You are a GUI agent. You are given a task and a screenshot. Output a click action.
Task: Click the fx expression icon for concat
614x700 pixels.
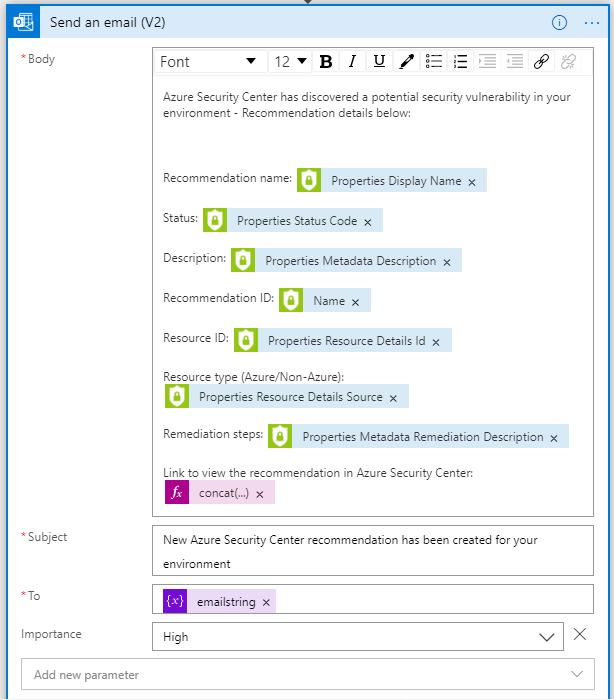point(177,492)
